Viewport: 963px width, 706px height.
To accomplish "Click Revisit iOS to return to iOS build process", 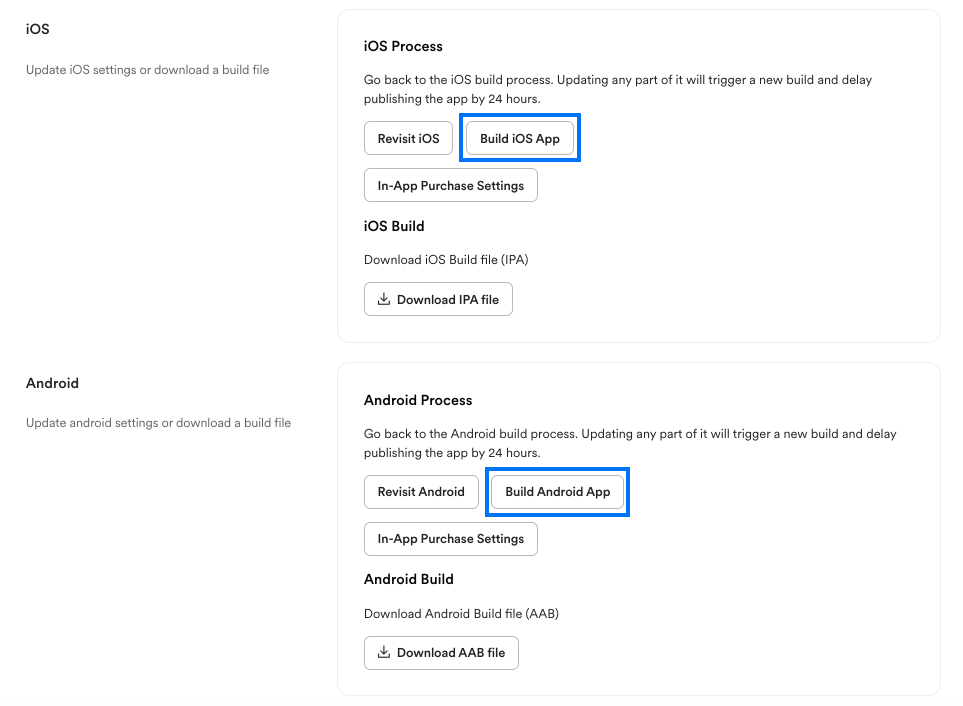I will [x=408, y=137].
